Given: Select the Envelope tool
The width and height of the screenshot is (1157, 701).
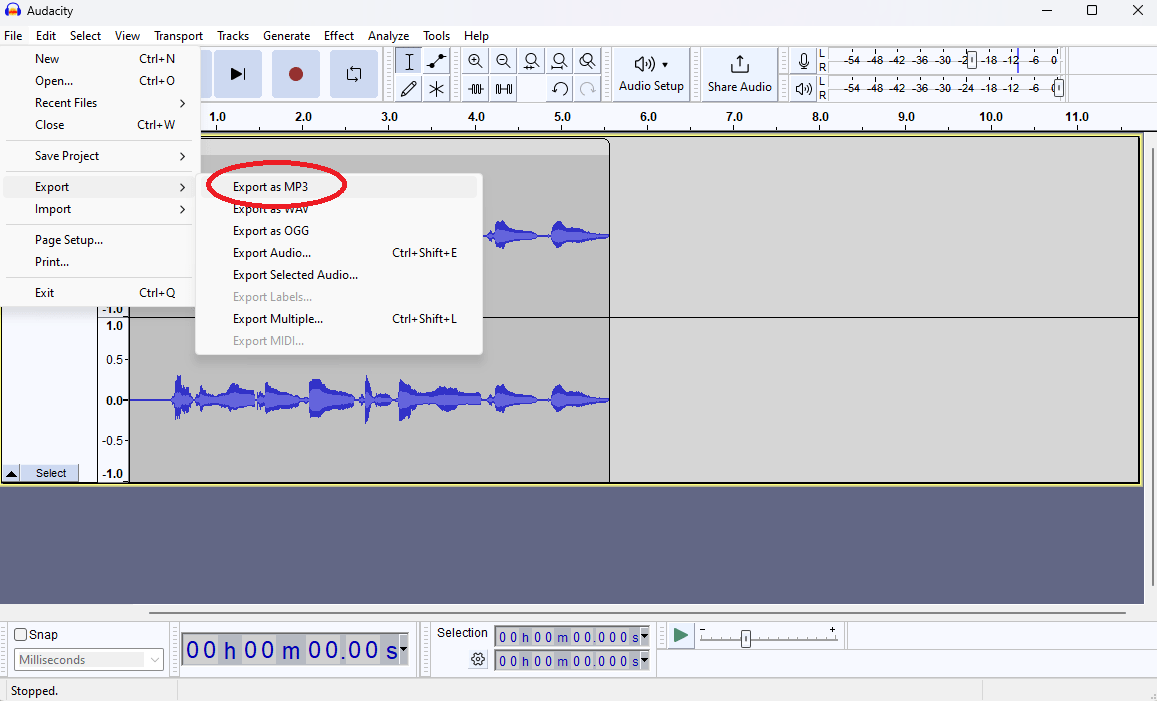Looking at the screenshot, I should tap(436, 61).
